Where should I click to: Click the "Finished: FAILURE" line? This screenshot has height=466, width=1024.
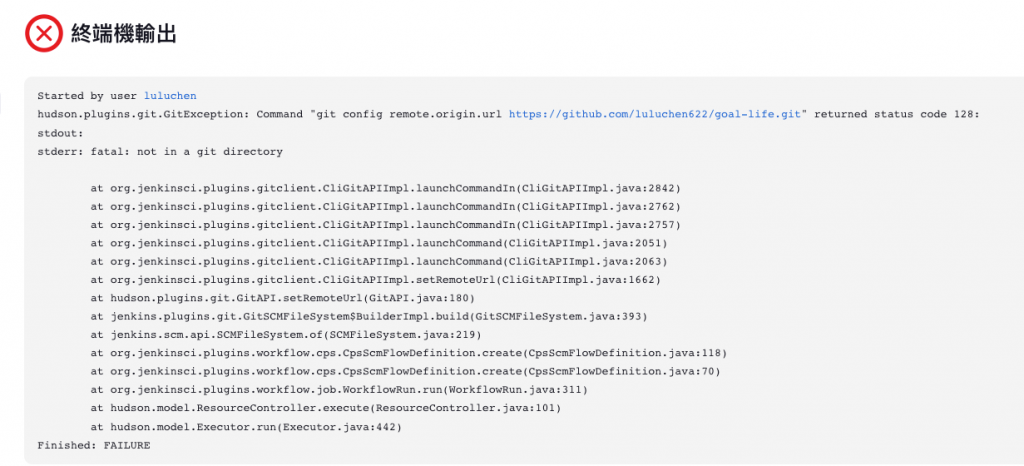tap(93, 446)
